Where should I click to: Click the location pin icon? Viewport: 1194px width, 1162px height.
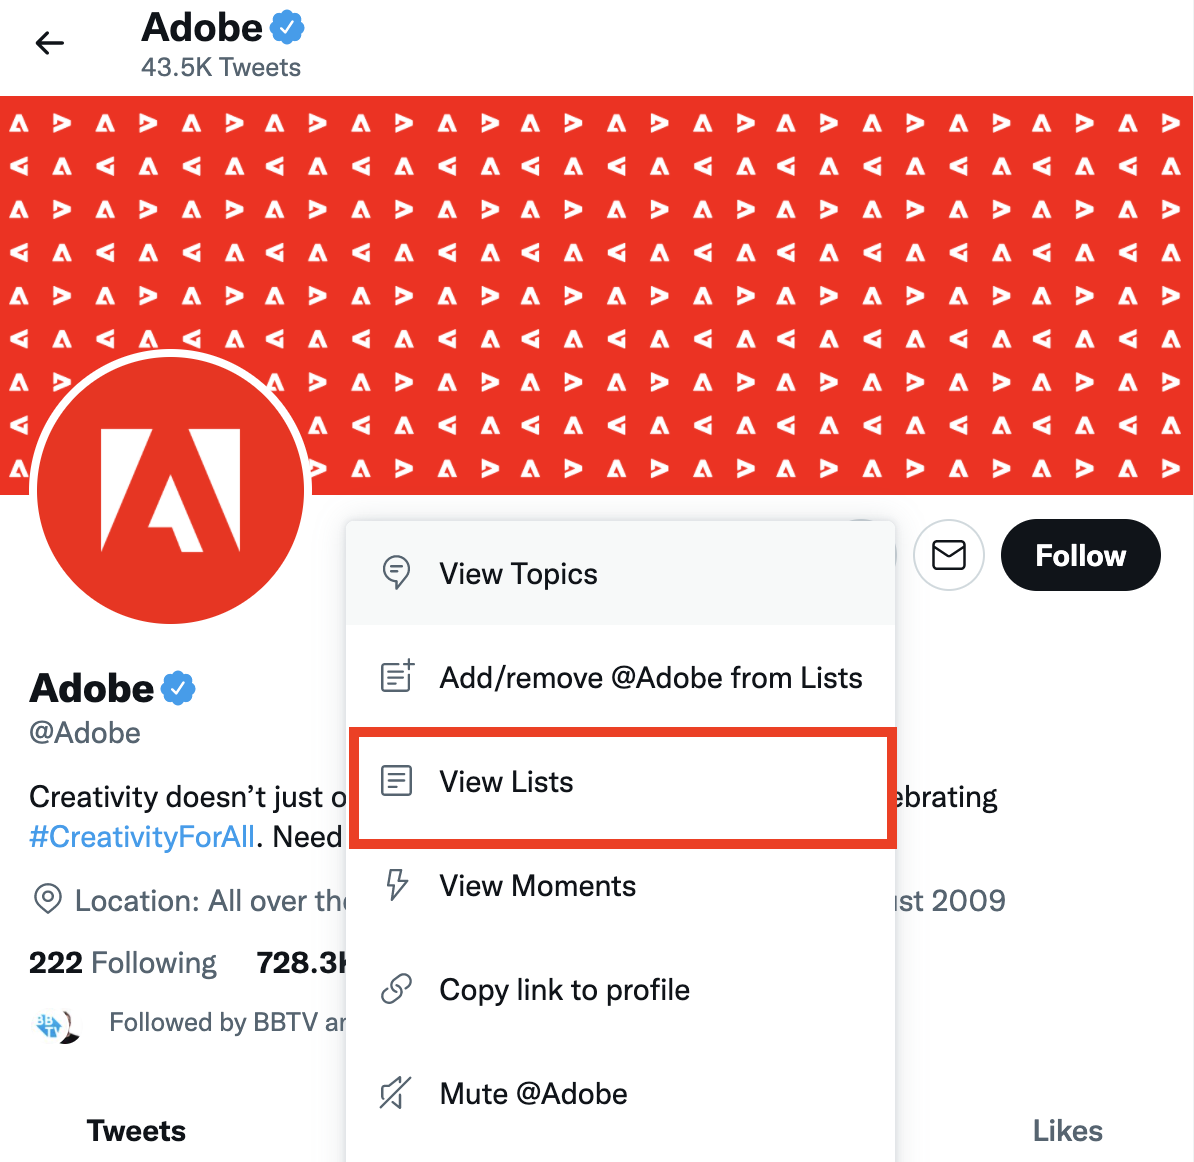[x=46, y=900]
